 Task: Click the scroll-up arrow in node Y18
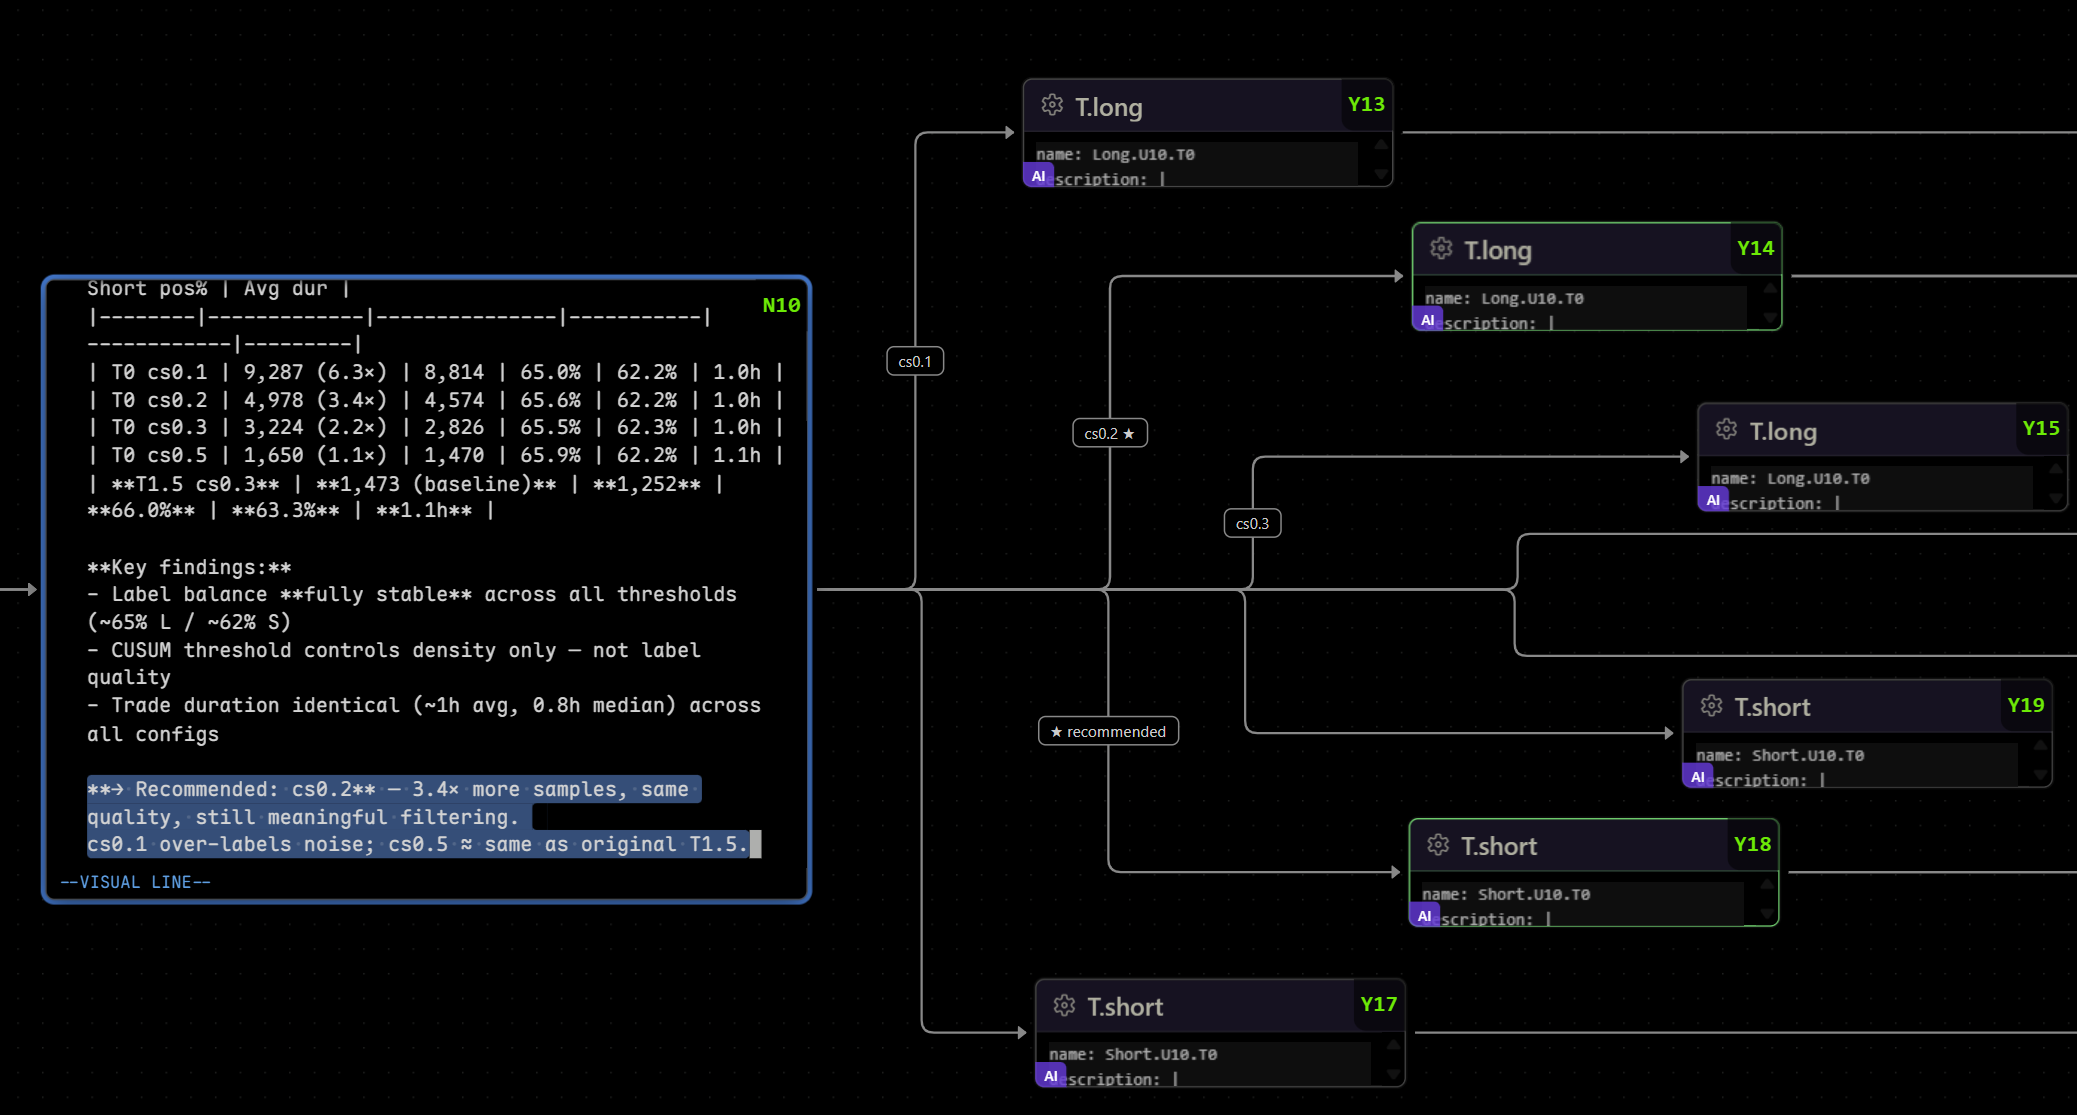[x=1766, y=884]
